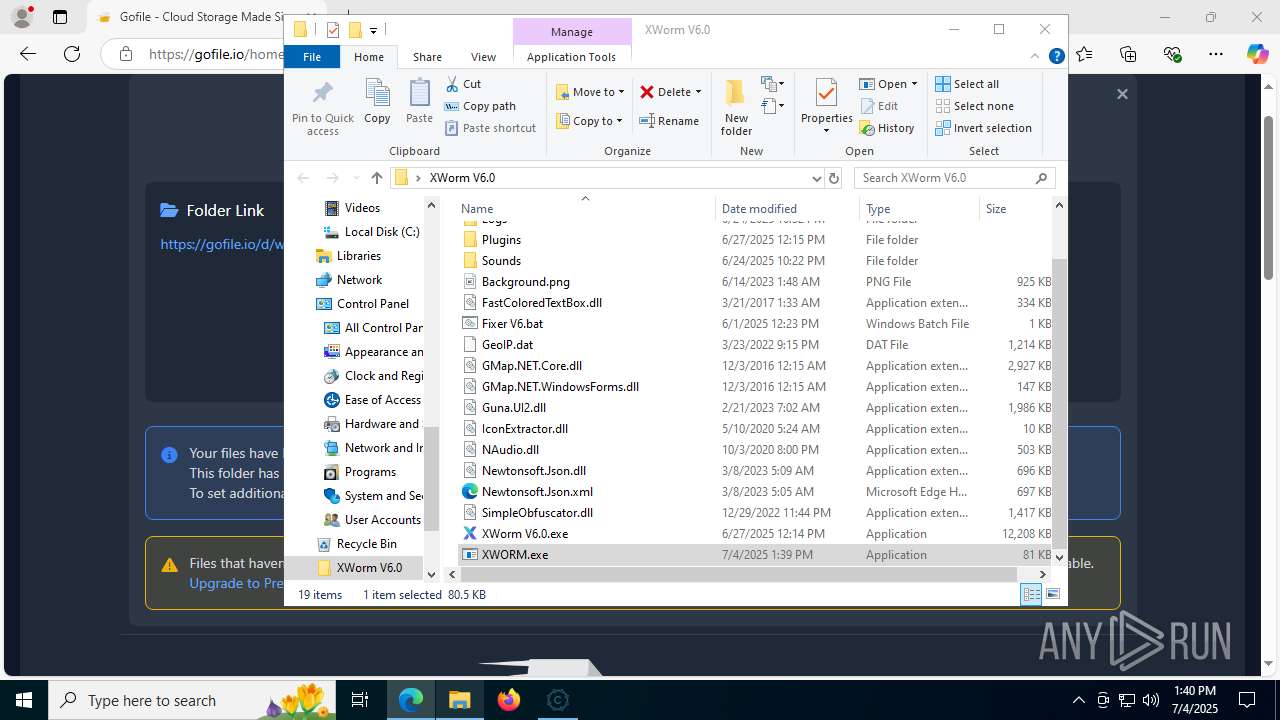Open the gofile.io folder link

[x=222, y=244]
